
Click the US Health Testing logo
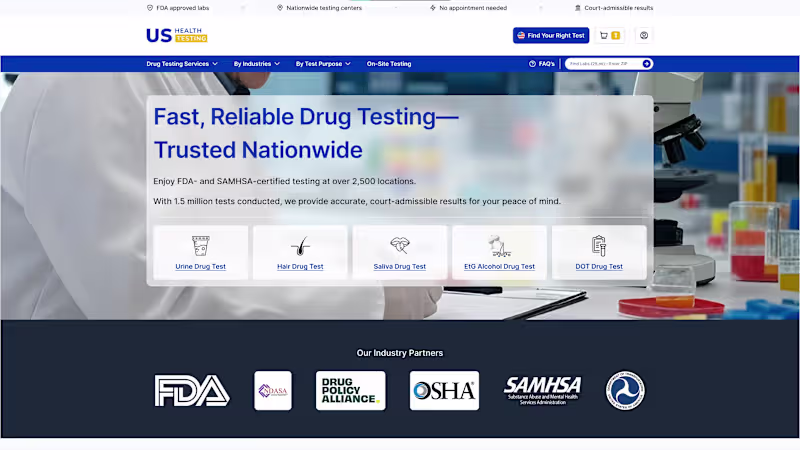tap(177, 35)
